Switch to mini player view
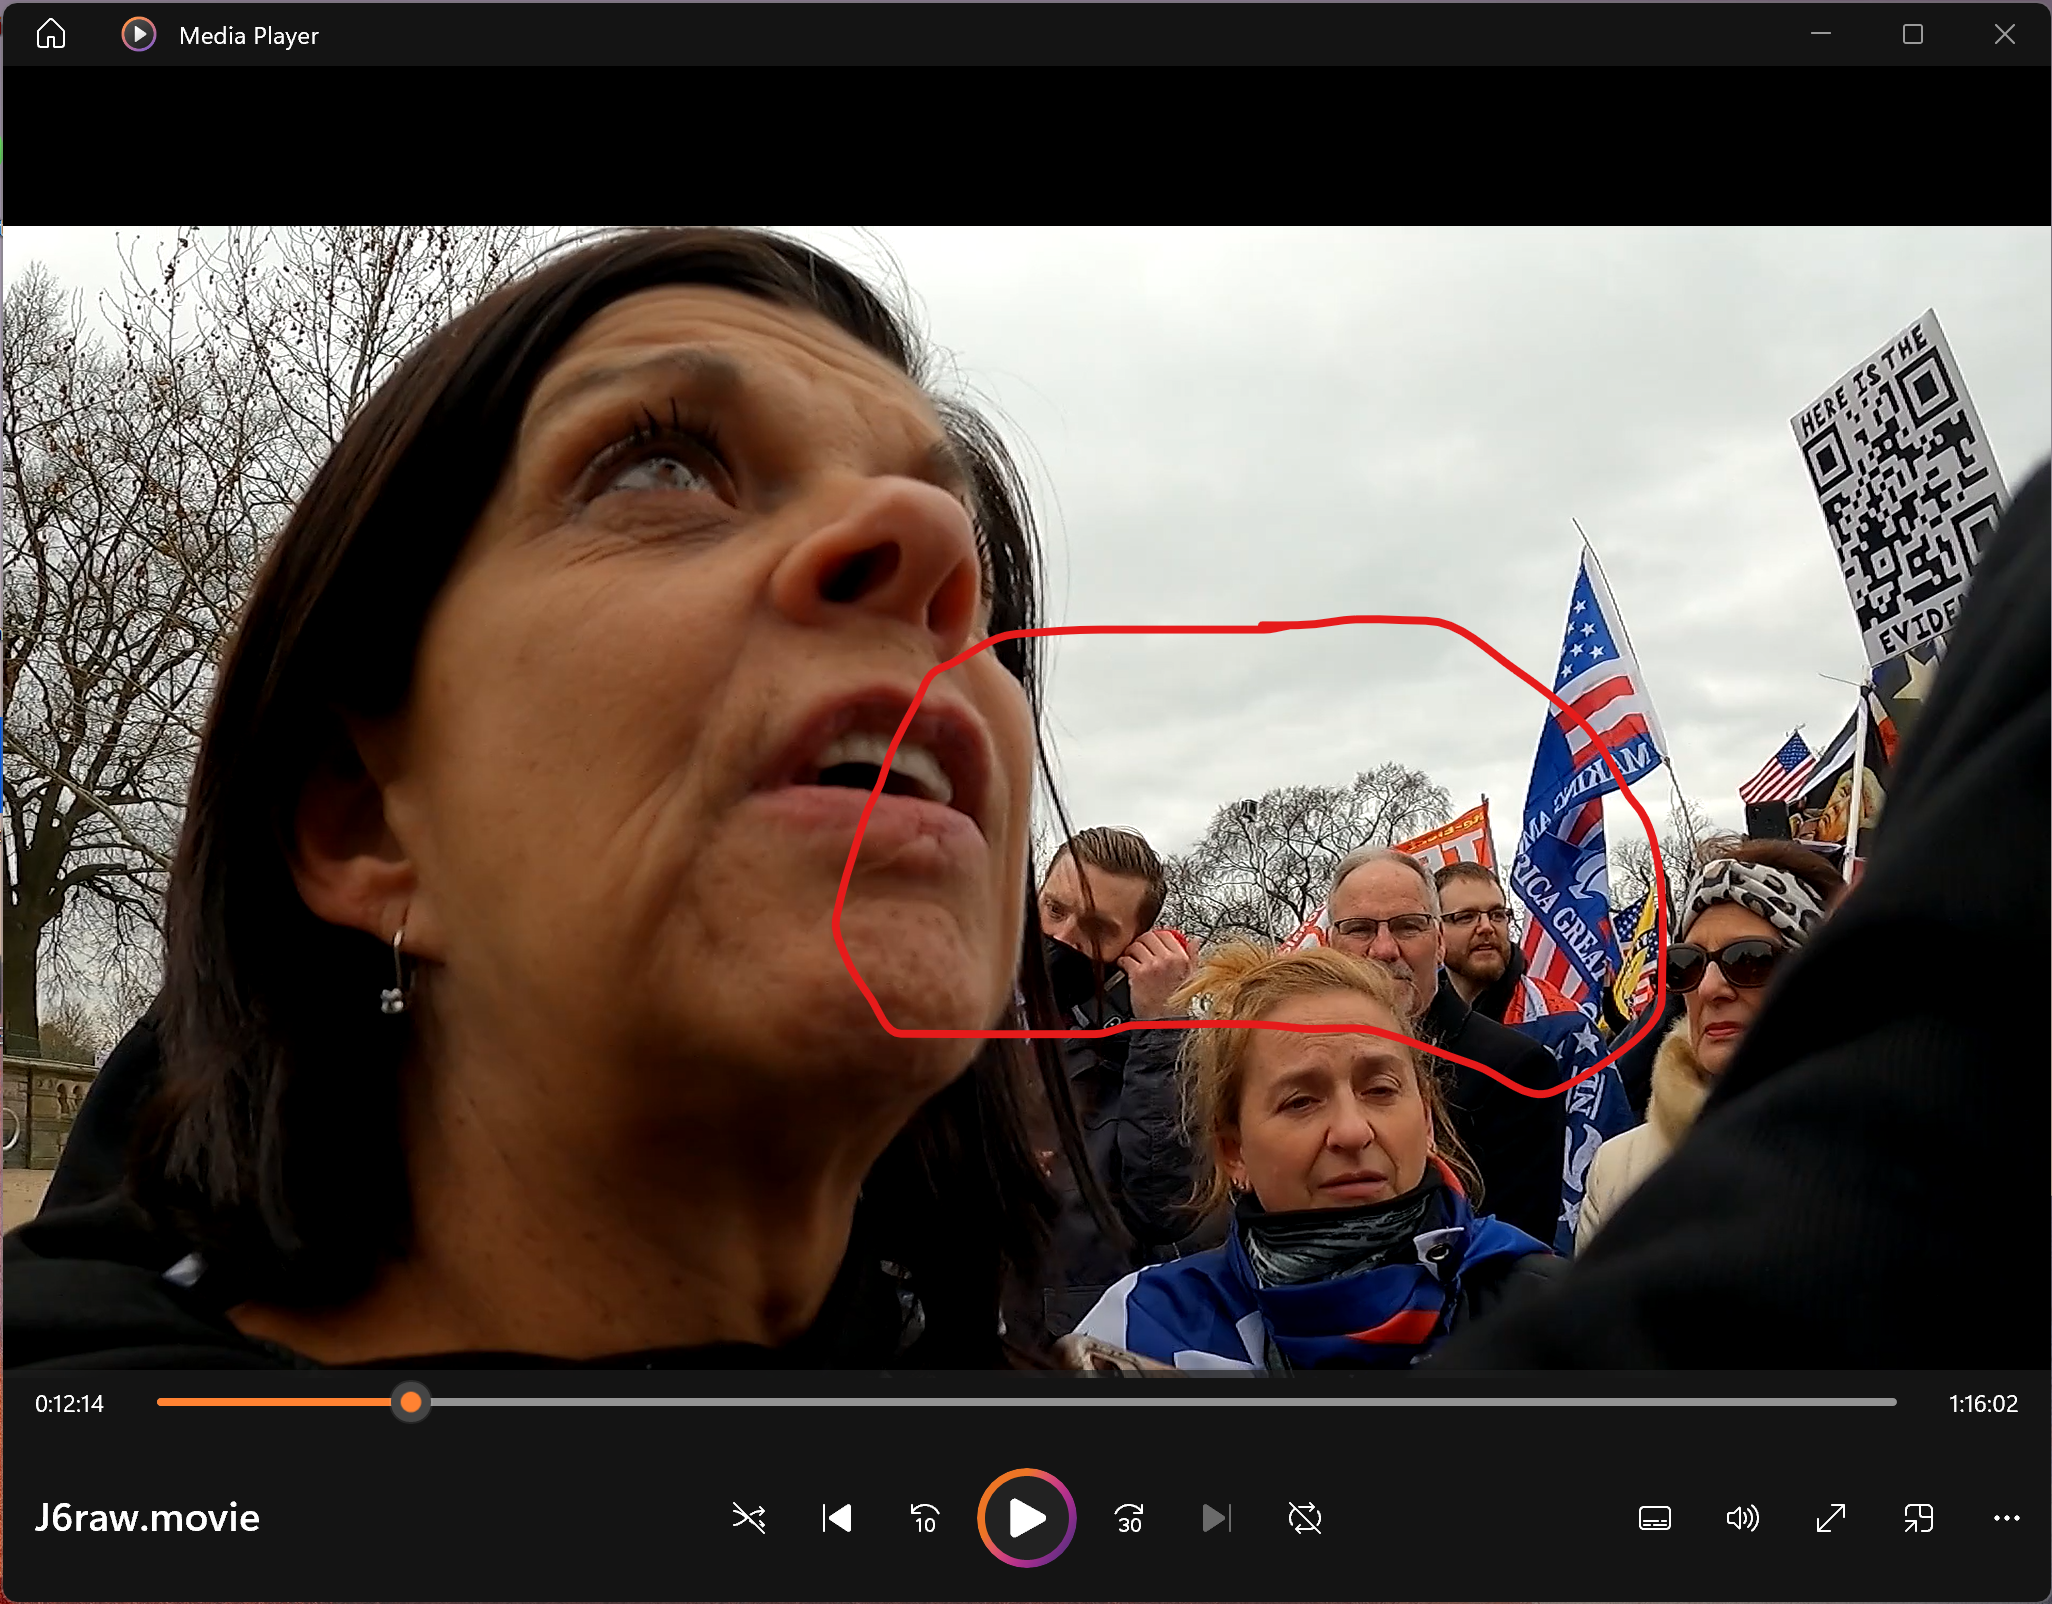Viewport: 2052px width, 1604px height. click(1919, 1518)
